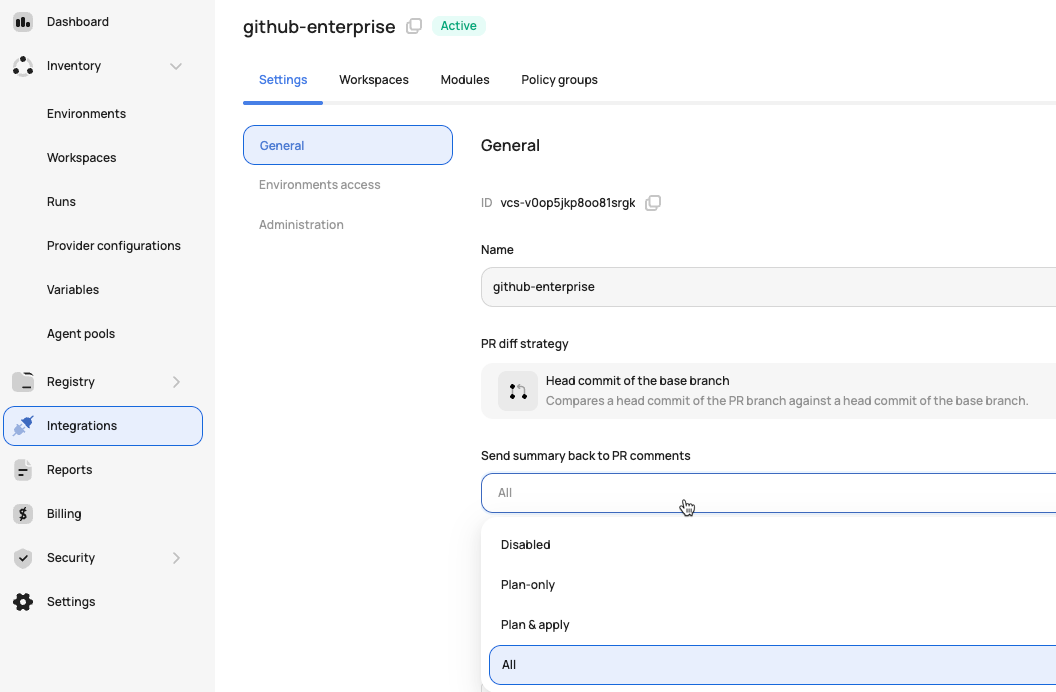
Task: Click the Security shield icon
Action: click(x=23, y=558)
